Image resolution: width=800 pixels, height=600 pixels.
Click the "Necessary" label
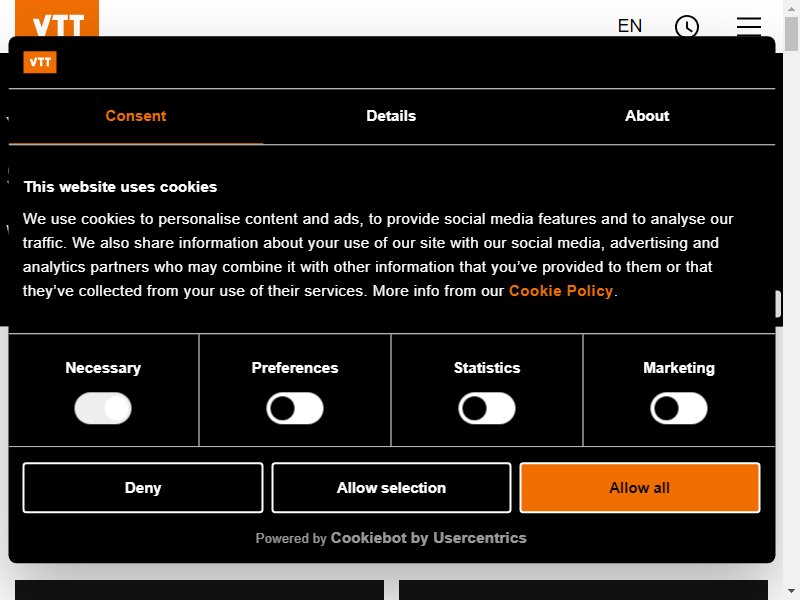click(x=103, y=368)
